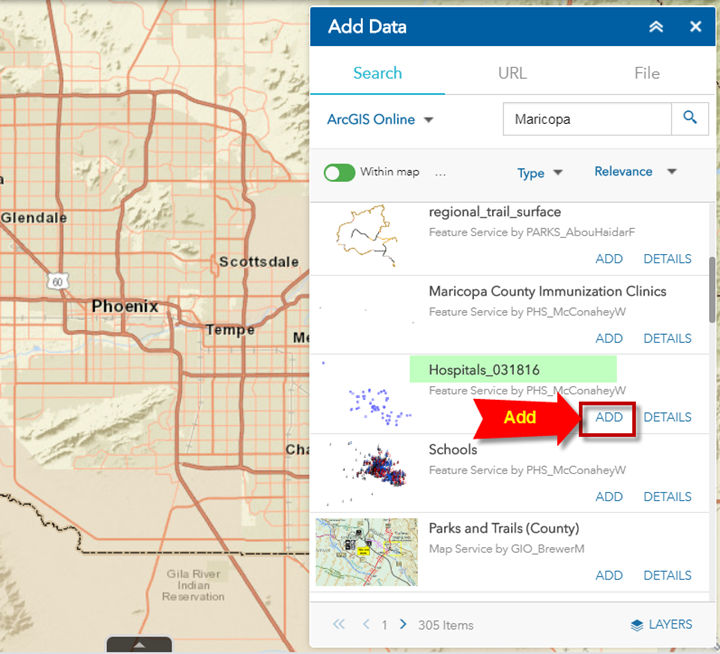Click the search magnifier icon
This screenshot has width=720, height=654.
coord(689,118)
